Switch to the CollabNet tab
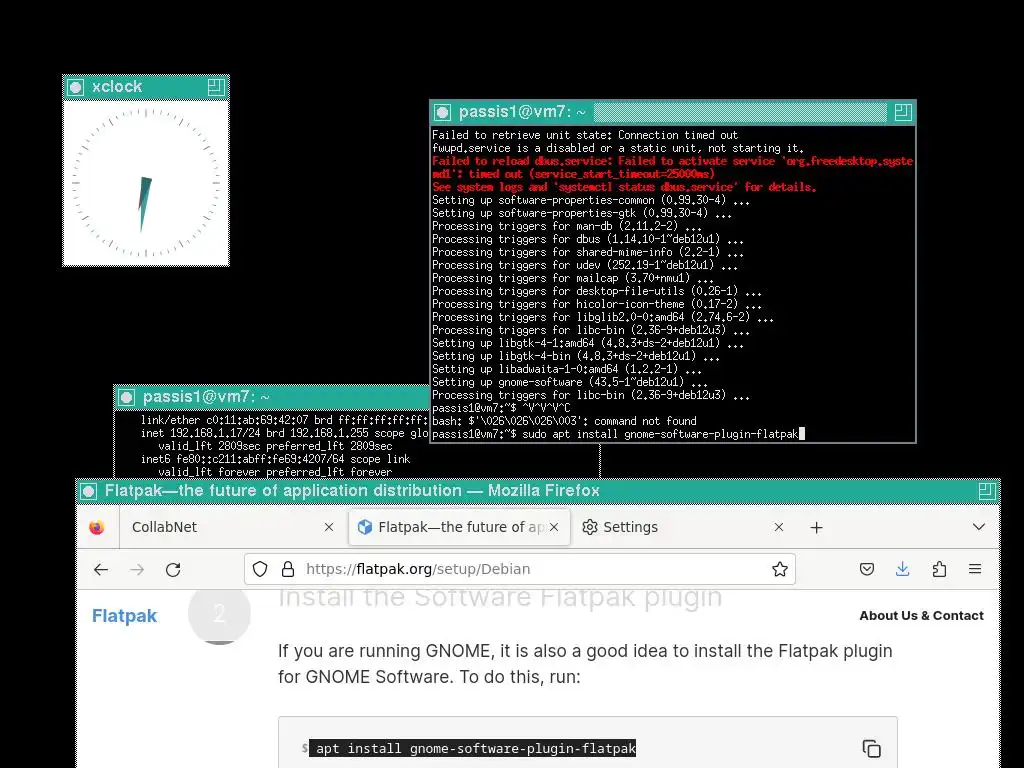Image resolution: width=1024 pixels, height=768 pixels. (x=232, y=527)
